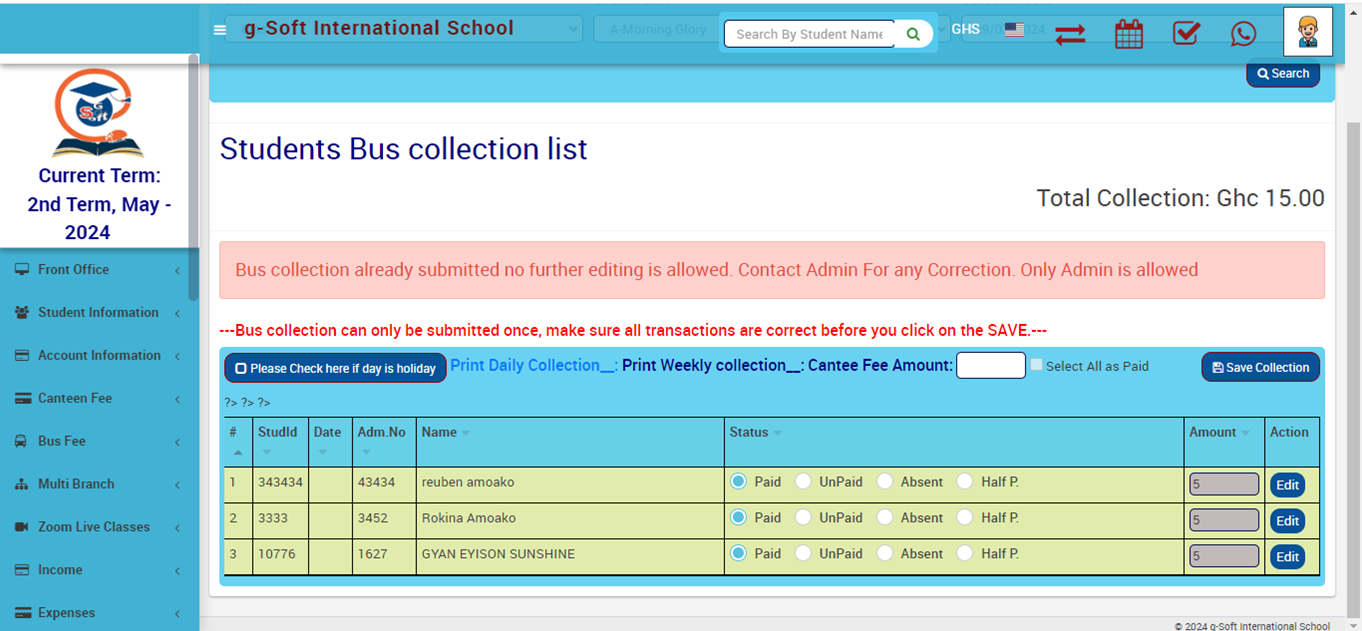Image resolution: width=1362 pixels, height=631 pixels.
Task: Mark Rokina Amoako as Absent
Action: (x=885, y=518)
